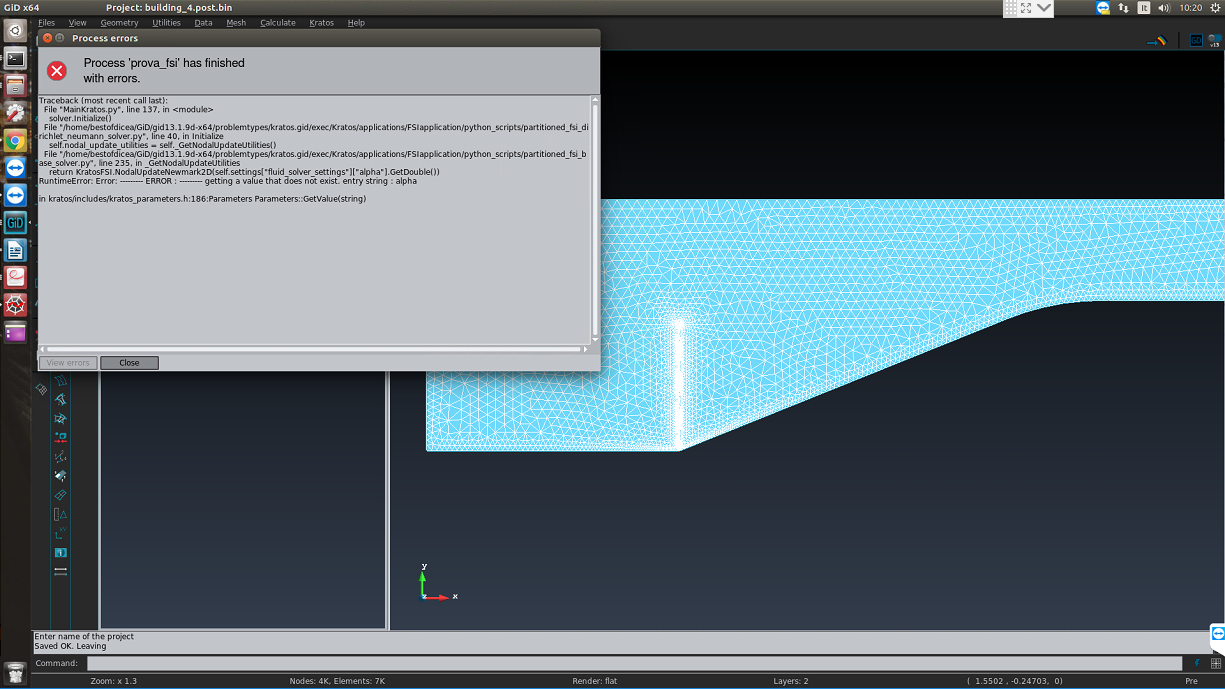This screenshot has width=1225, height=689.
Task: Click the View errors button
Action: tap(66, 362)
